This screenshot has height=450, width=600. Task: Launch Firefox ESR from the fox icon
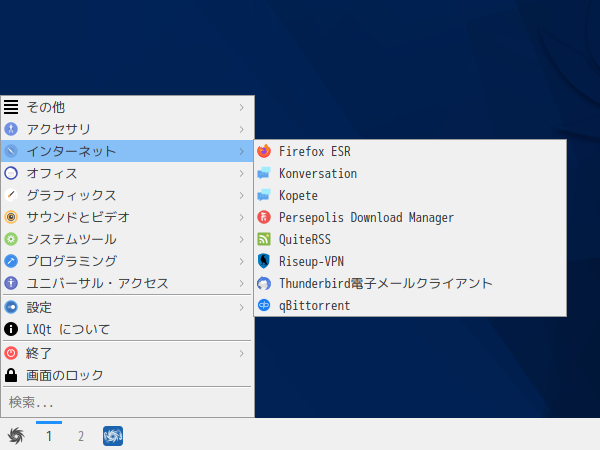point(264,151)
